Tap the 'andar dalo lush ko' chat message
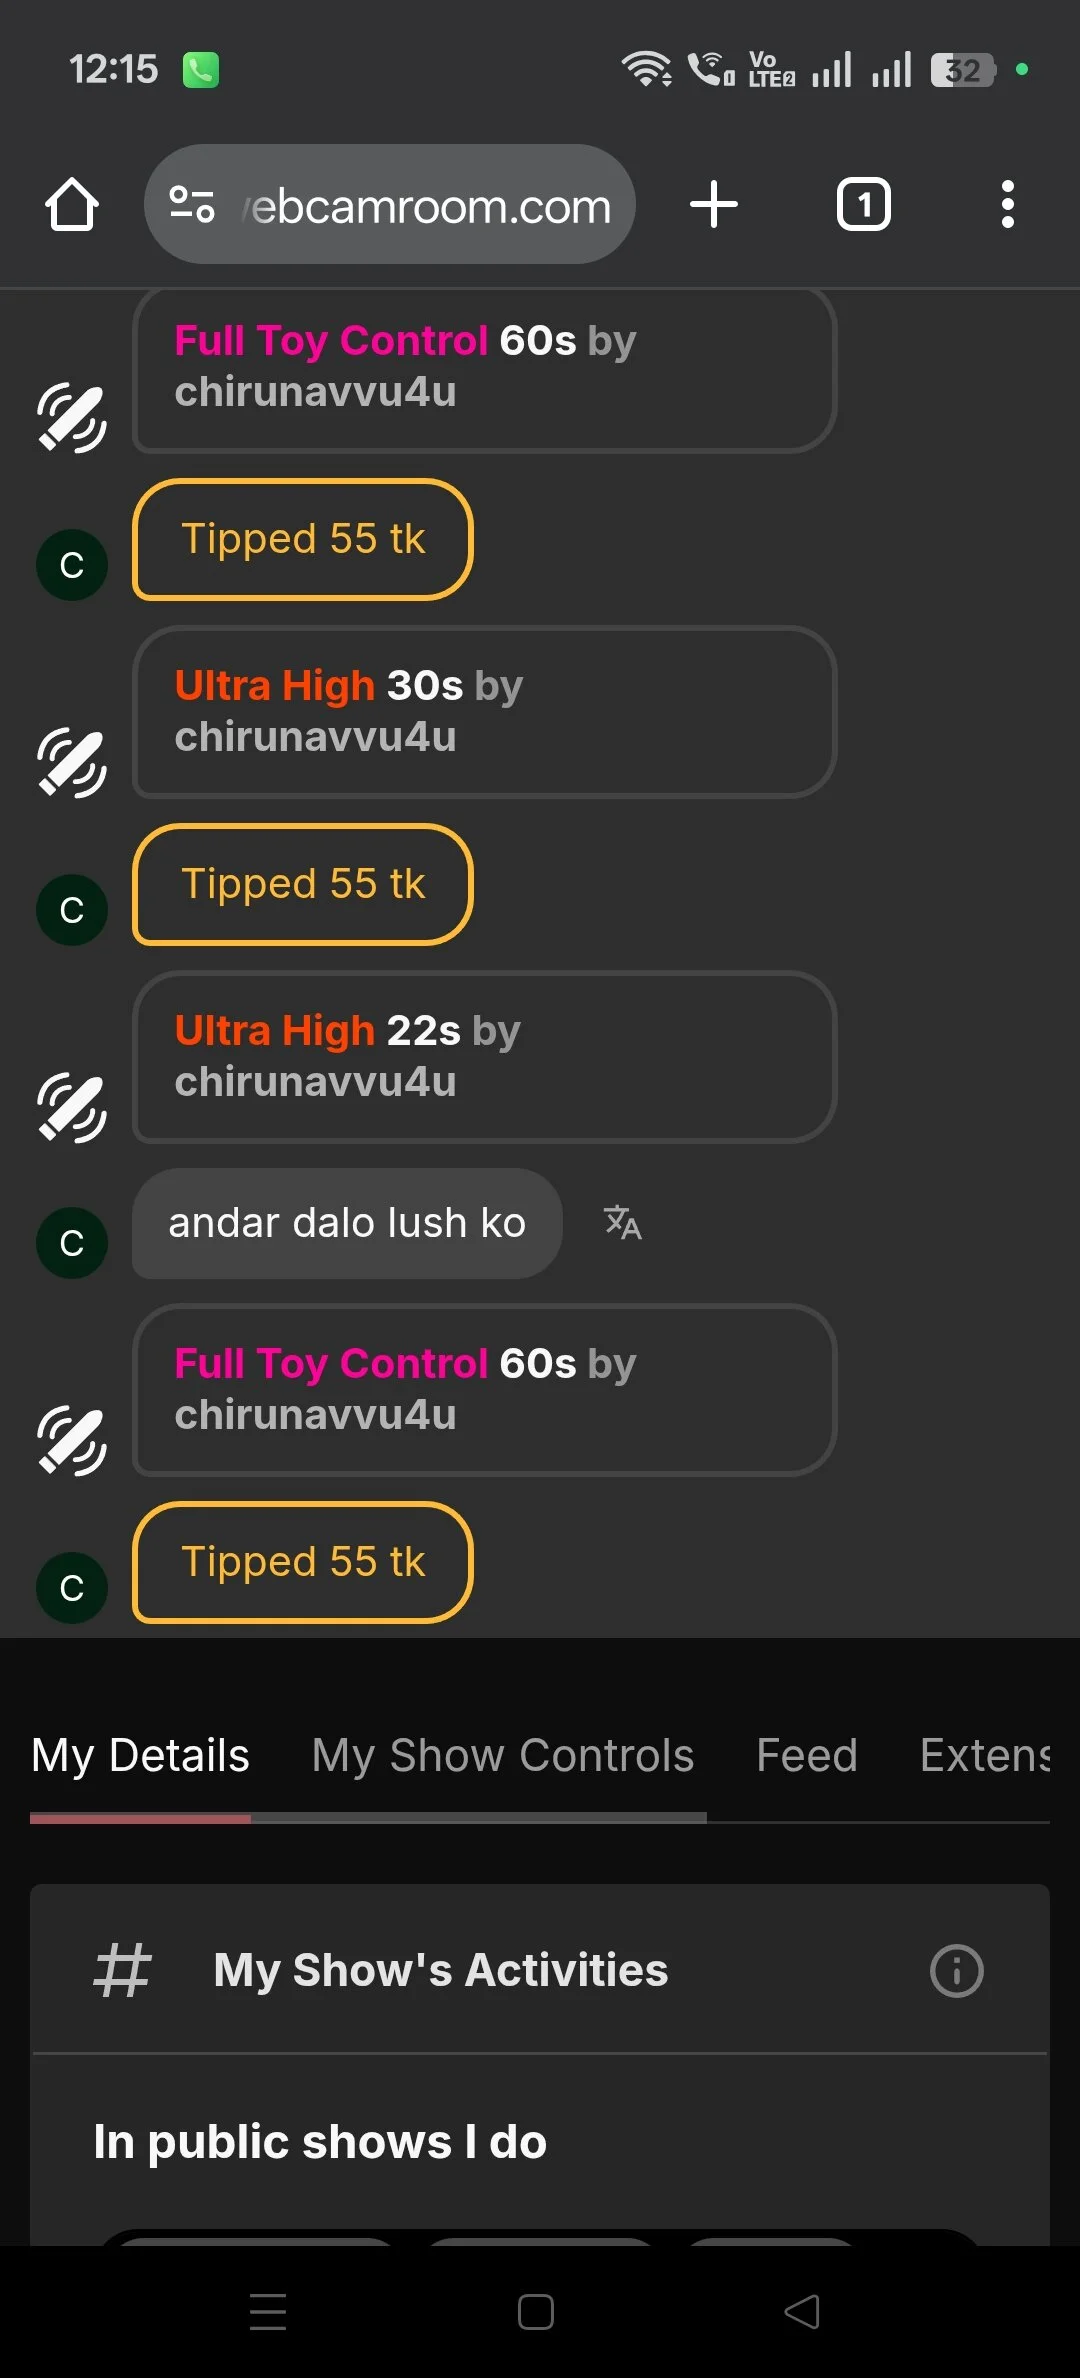The height and width of the screenshot is (2378, 1080). 347,1223
